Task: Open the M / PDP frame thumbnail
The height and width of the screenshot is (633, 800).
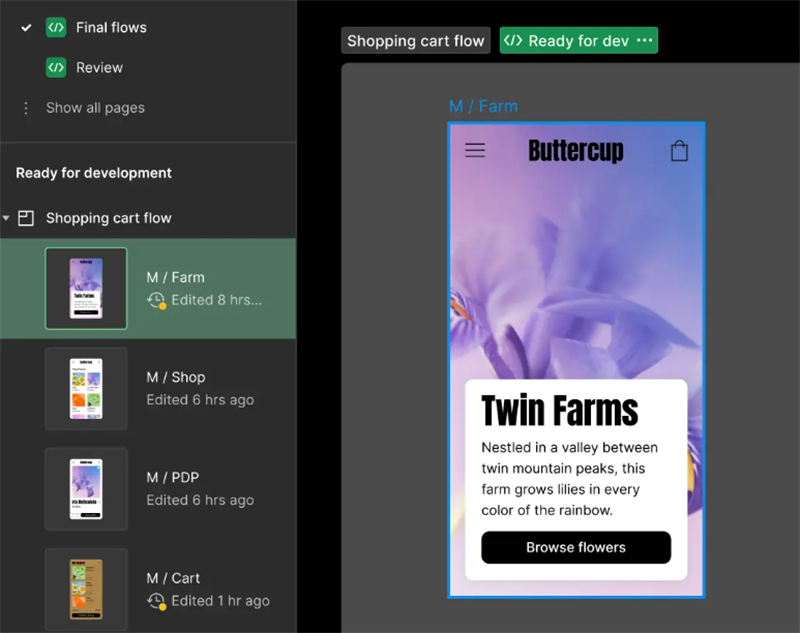Action: tap(86, 489)
